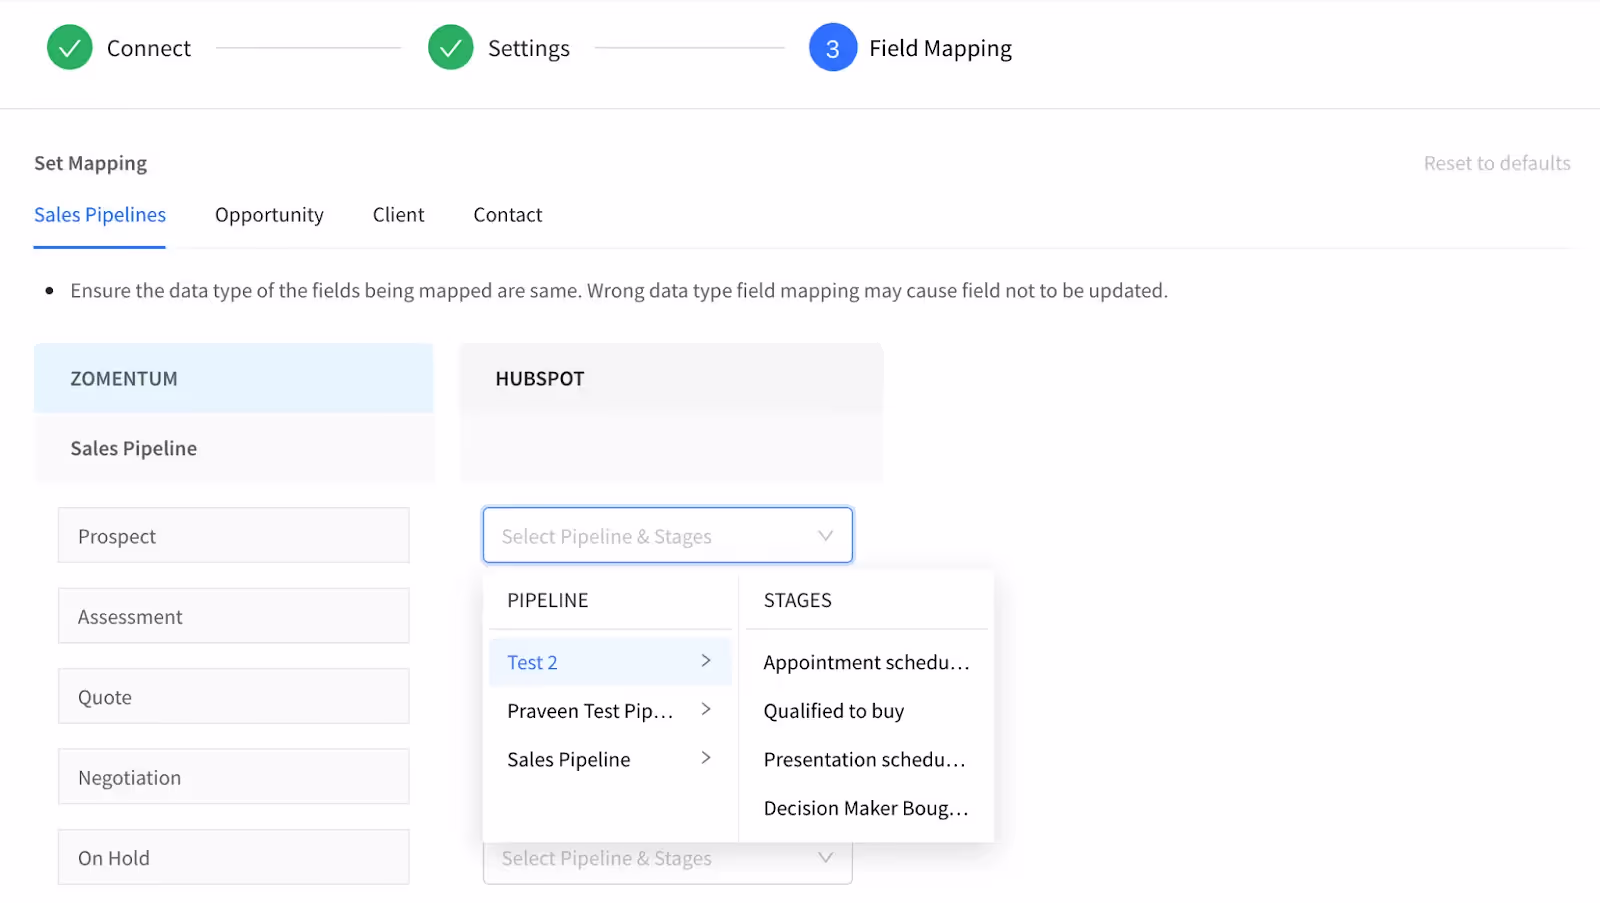Click the chevron arrow of On Hold dropdown
The width and height of the screenshot is (1600, 903).
coord(825,858)
